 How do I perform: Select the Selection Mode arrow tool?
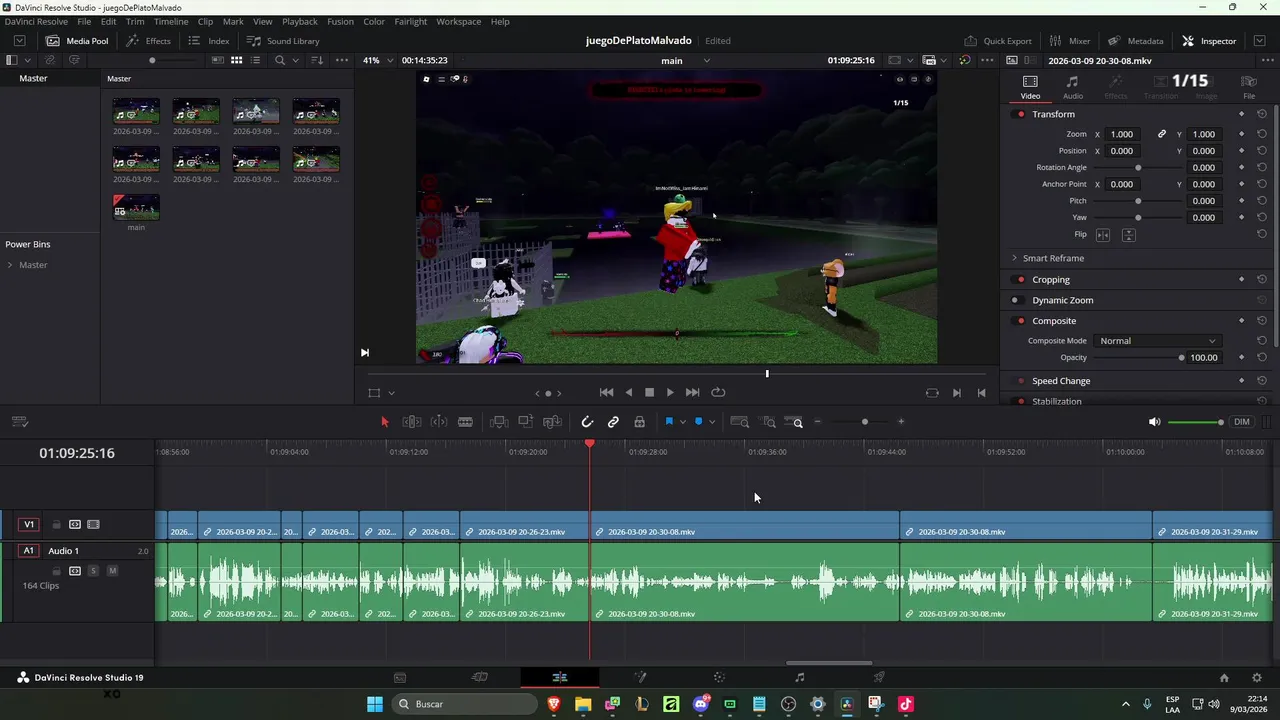coord(384,422)
